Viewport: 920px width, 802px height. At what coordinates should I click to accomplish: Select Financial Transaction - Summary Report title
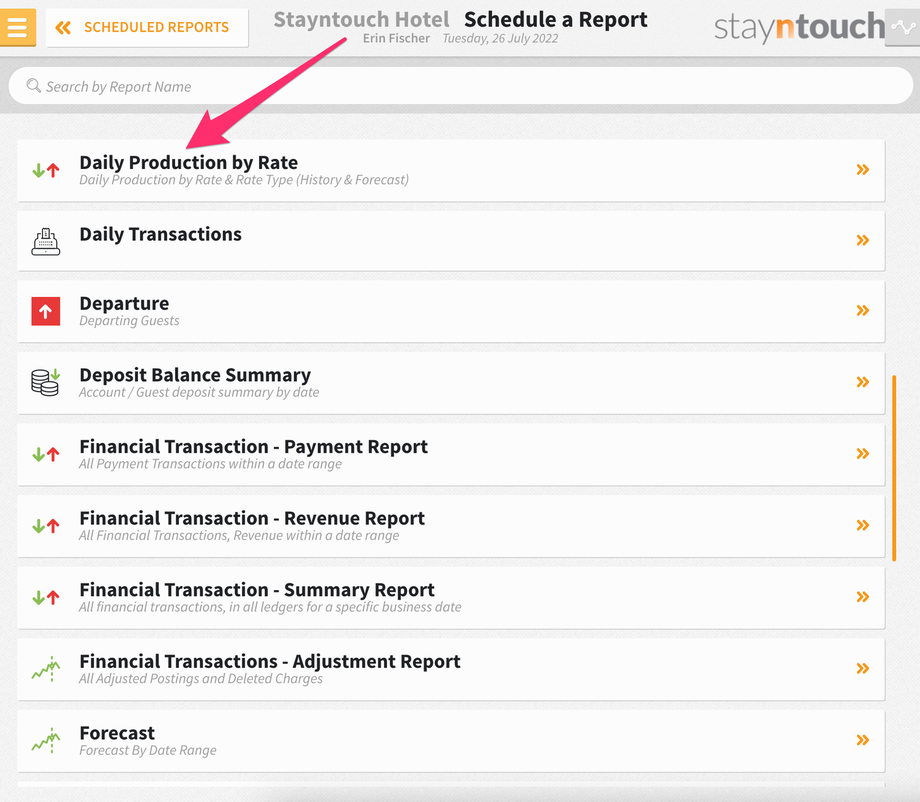click(257, 590)
